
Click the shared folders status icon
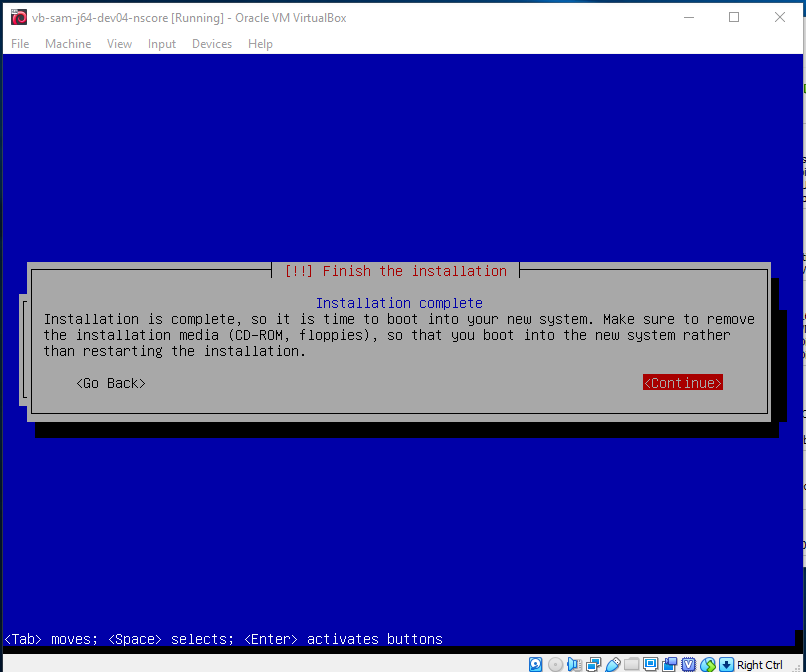tap(630, 663)
